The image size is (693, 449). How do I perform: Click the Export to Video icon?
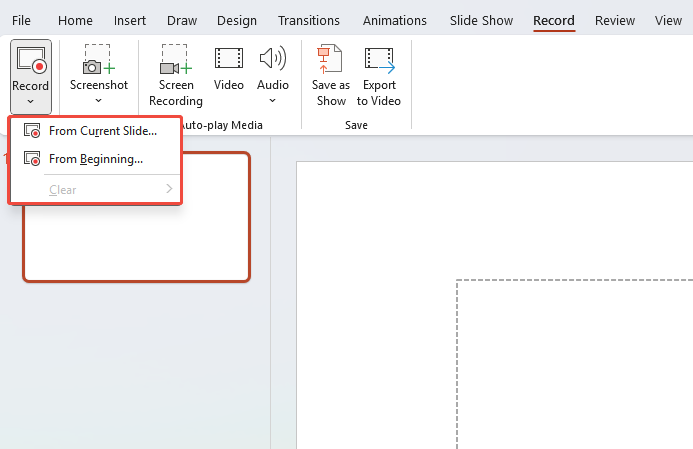[x=379, y=62]
